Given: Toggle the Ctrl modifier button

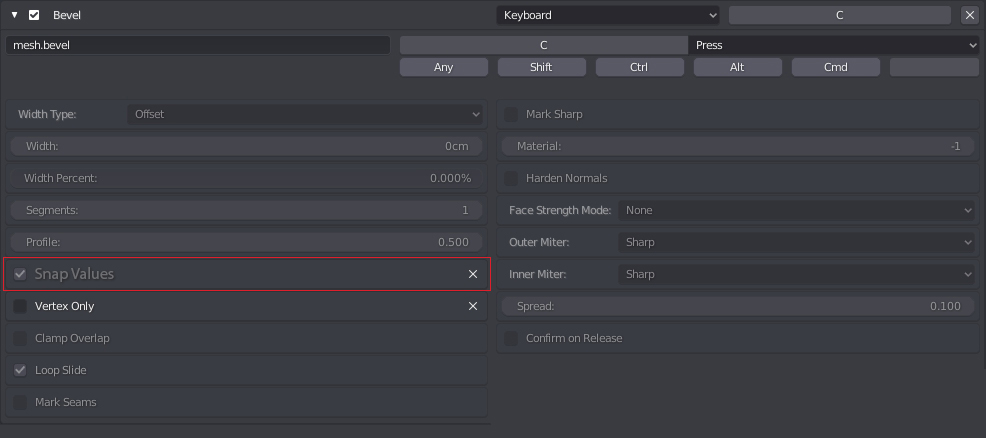Looking at the screenshot, I should click(640, 67).
